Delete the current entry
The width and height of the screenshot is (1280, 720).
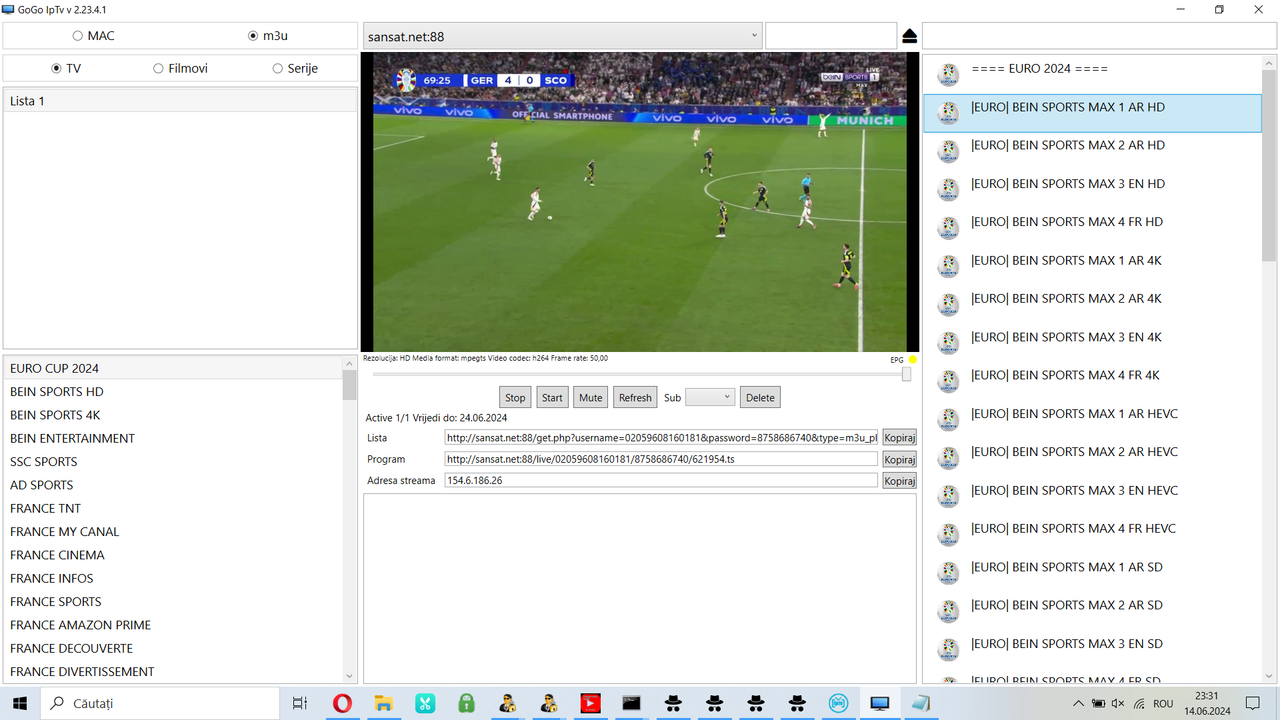click(x=760, y=397)
